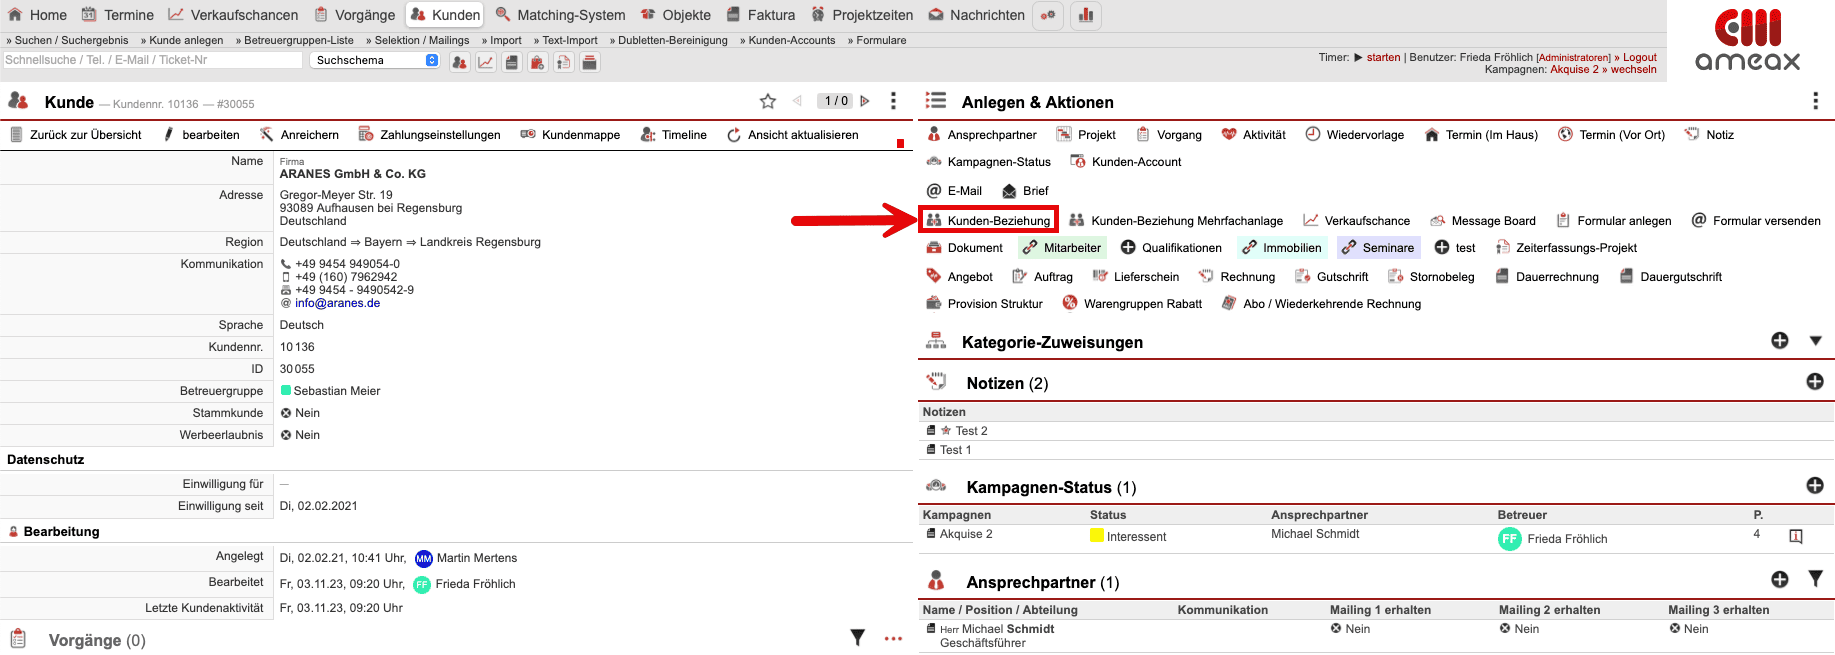Open the bar chart icon in top navigation

(x=1085, y=15)
